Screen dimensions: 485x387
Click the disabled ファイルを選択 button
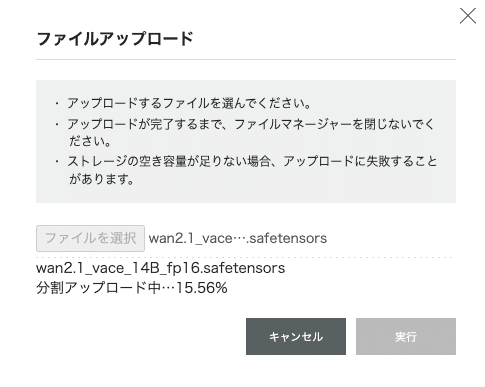90,238
